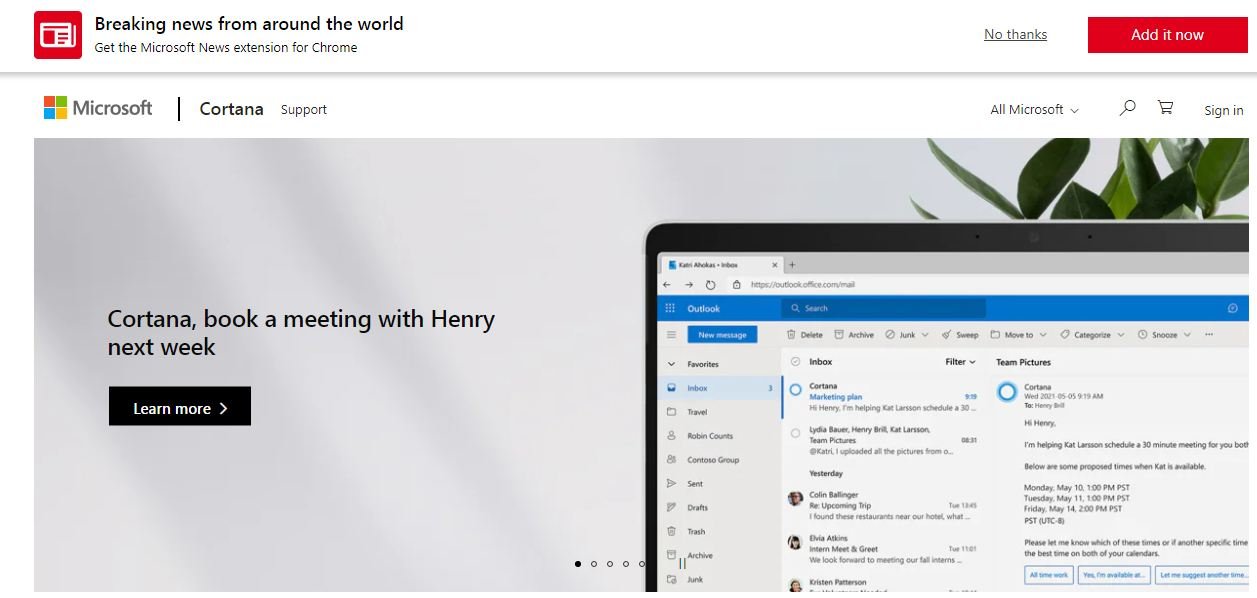Viewport: 1257px width, 598px height.
Task: Open the Colin Ballinger Re: Upcoming Trip email
Action: (880, 505)
